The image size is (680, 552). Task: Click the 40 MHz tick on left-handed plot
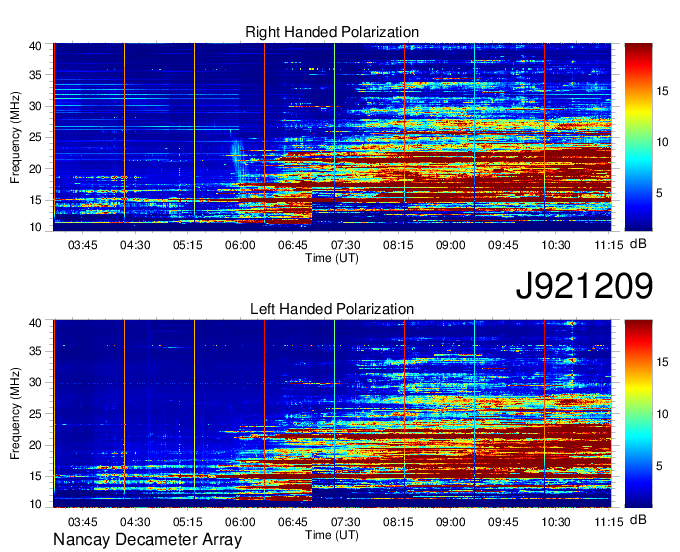pyautogui.click(x=35, y=323)
